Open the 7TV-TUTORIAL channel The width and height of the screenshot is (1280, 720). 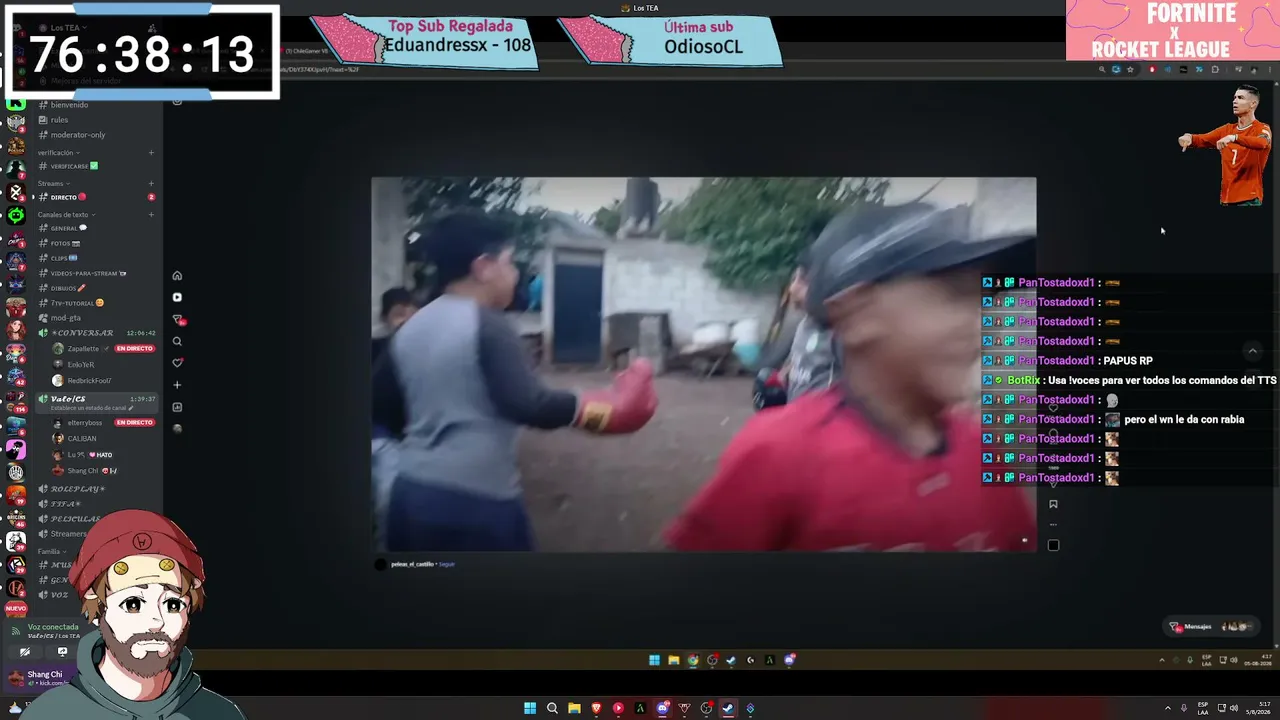click(96, 303)
